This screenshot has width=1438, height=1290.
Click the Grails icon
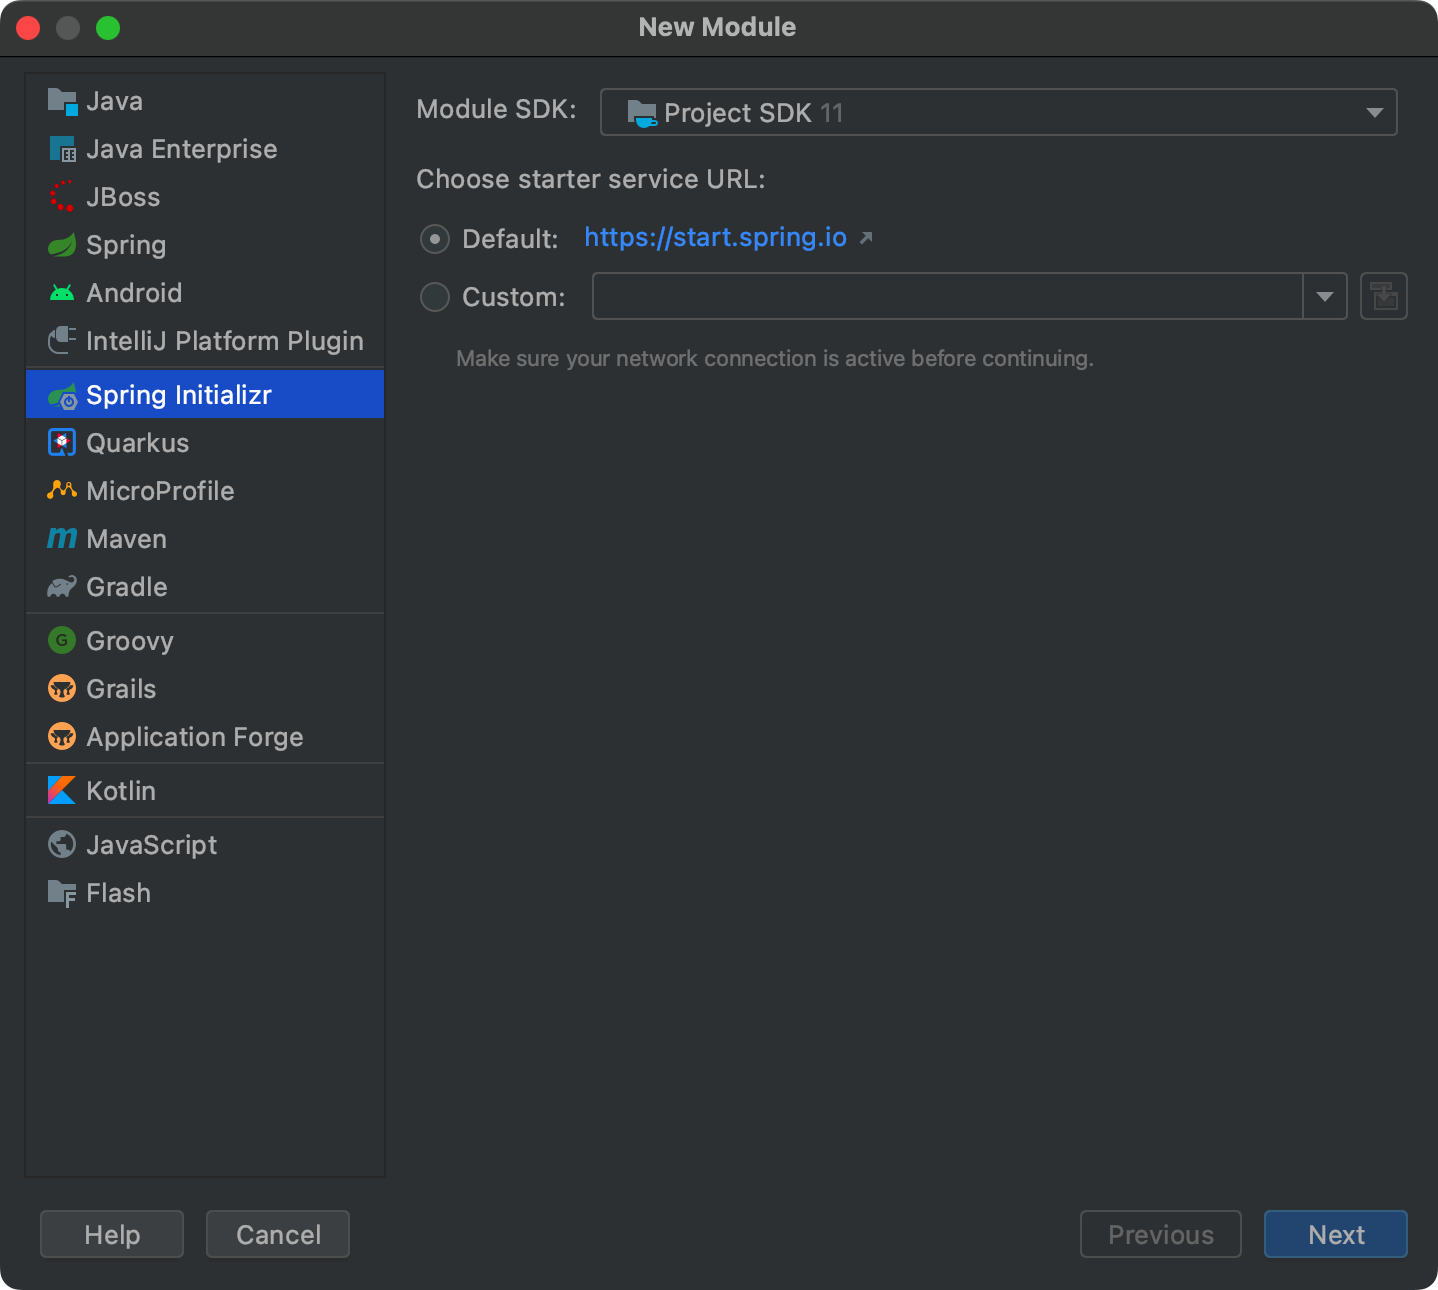coord(62,688)
